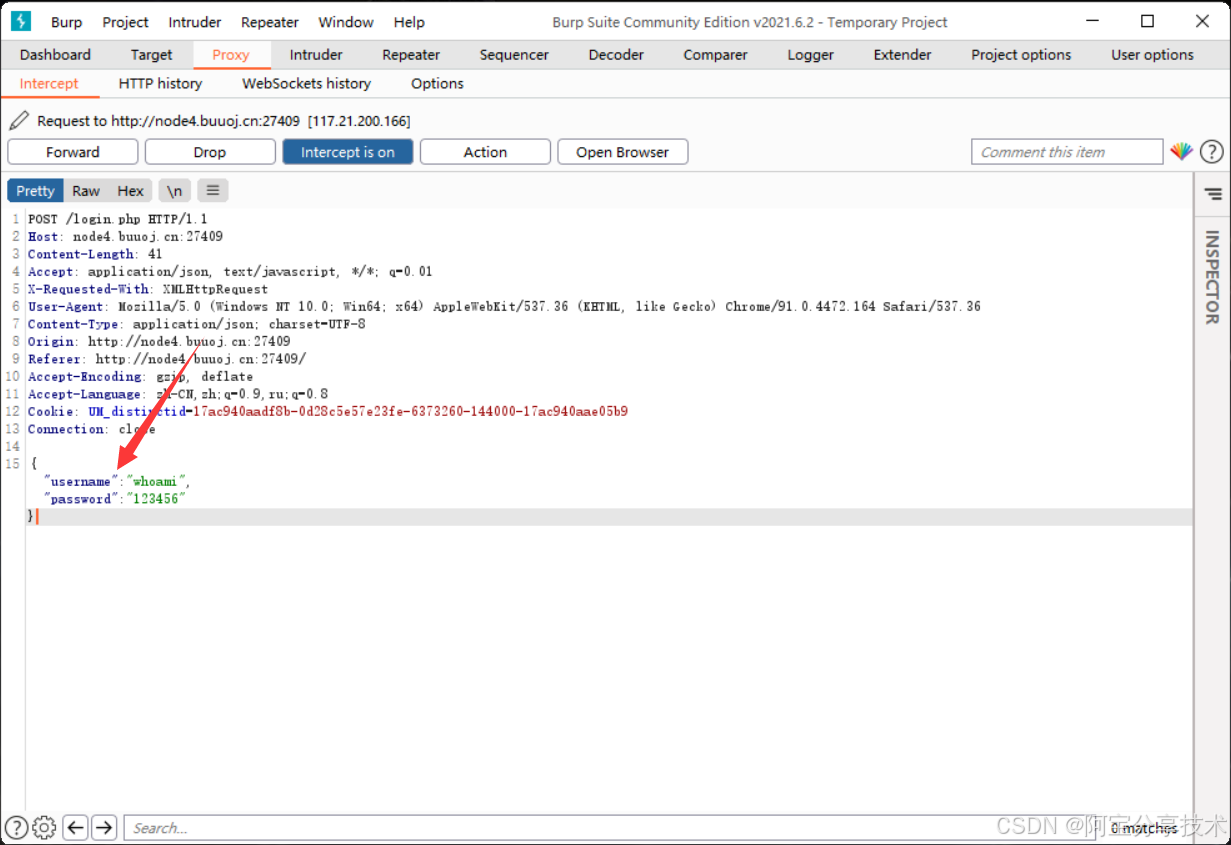Click the "whoami" username value
Image resolution: width=1231 pixels, height=845 pixels.
(x=155, y=482)
